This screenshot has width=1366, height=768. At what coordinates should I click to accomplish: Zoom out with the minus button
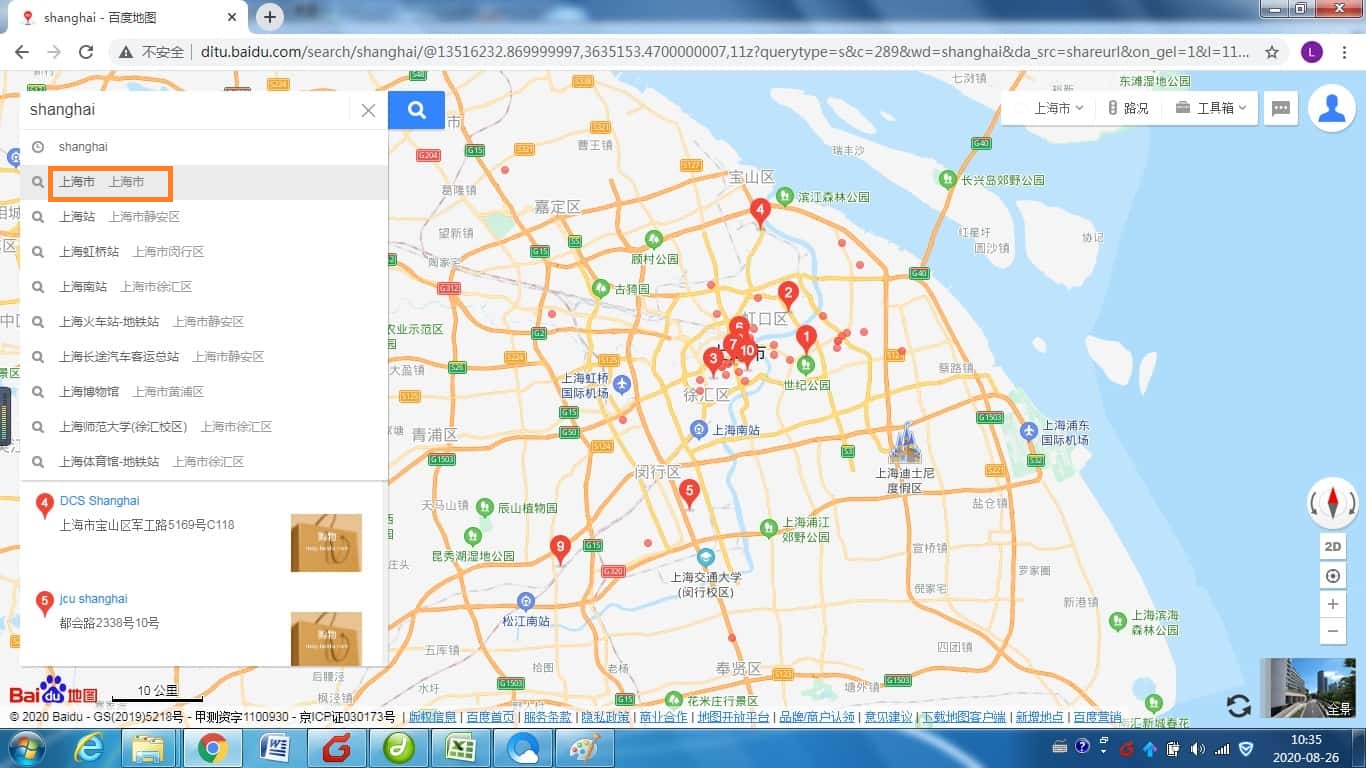[1332, 631]
